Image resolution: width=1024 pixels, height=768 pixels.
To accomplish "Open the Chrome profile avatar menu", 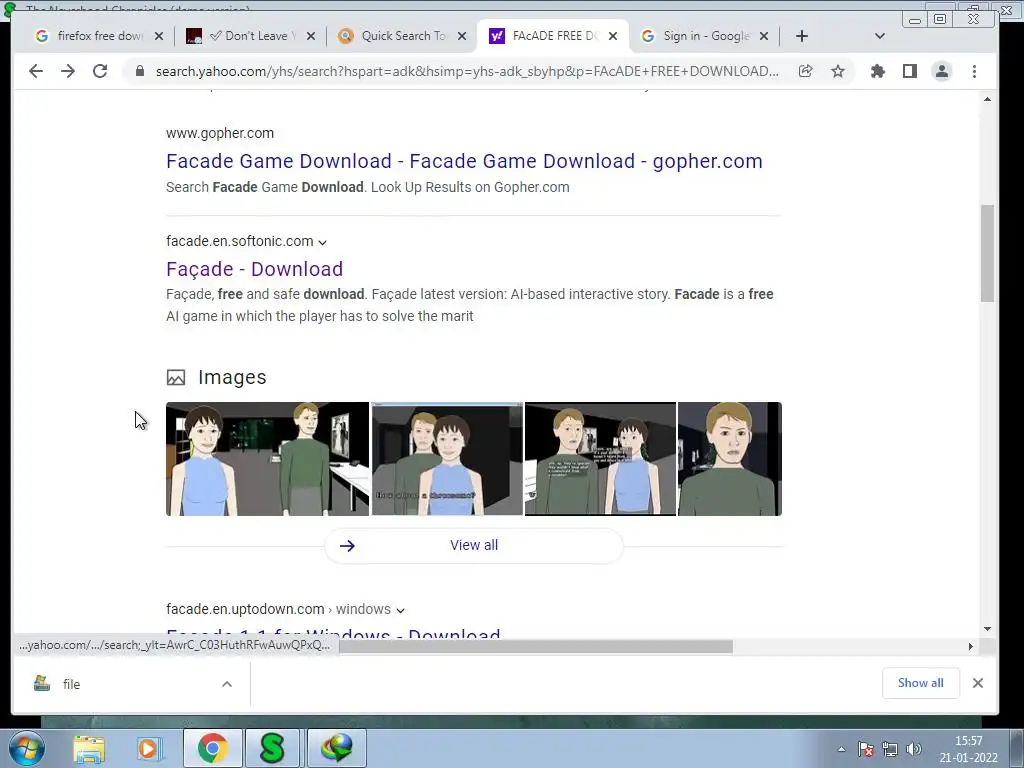I will 942,71.
